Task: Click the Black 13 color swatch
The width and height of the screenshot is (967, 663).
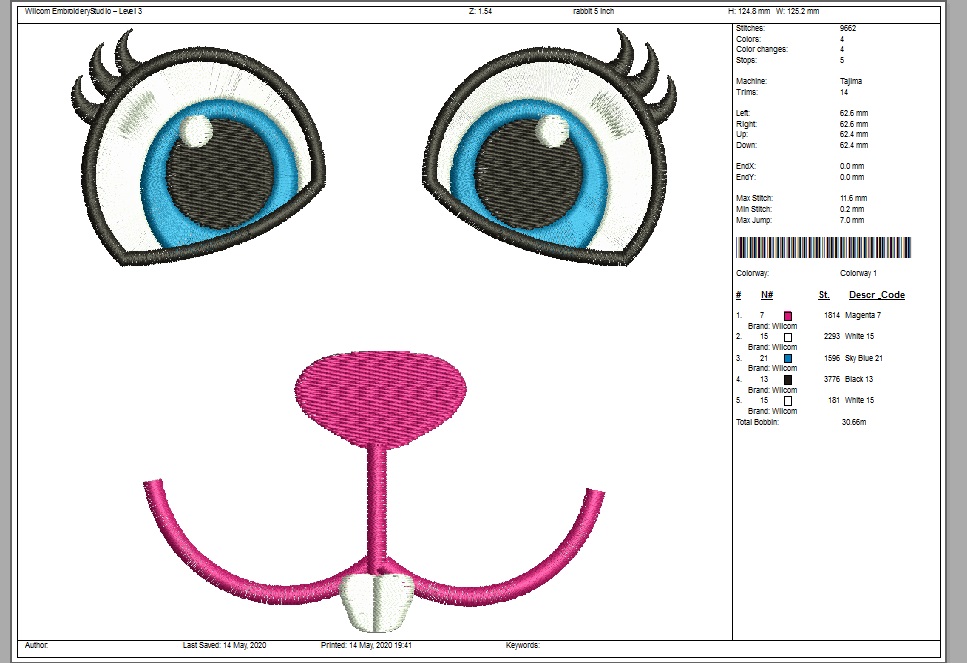Action: [788, 380]
